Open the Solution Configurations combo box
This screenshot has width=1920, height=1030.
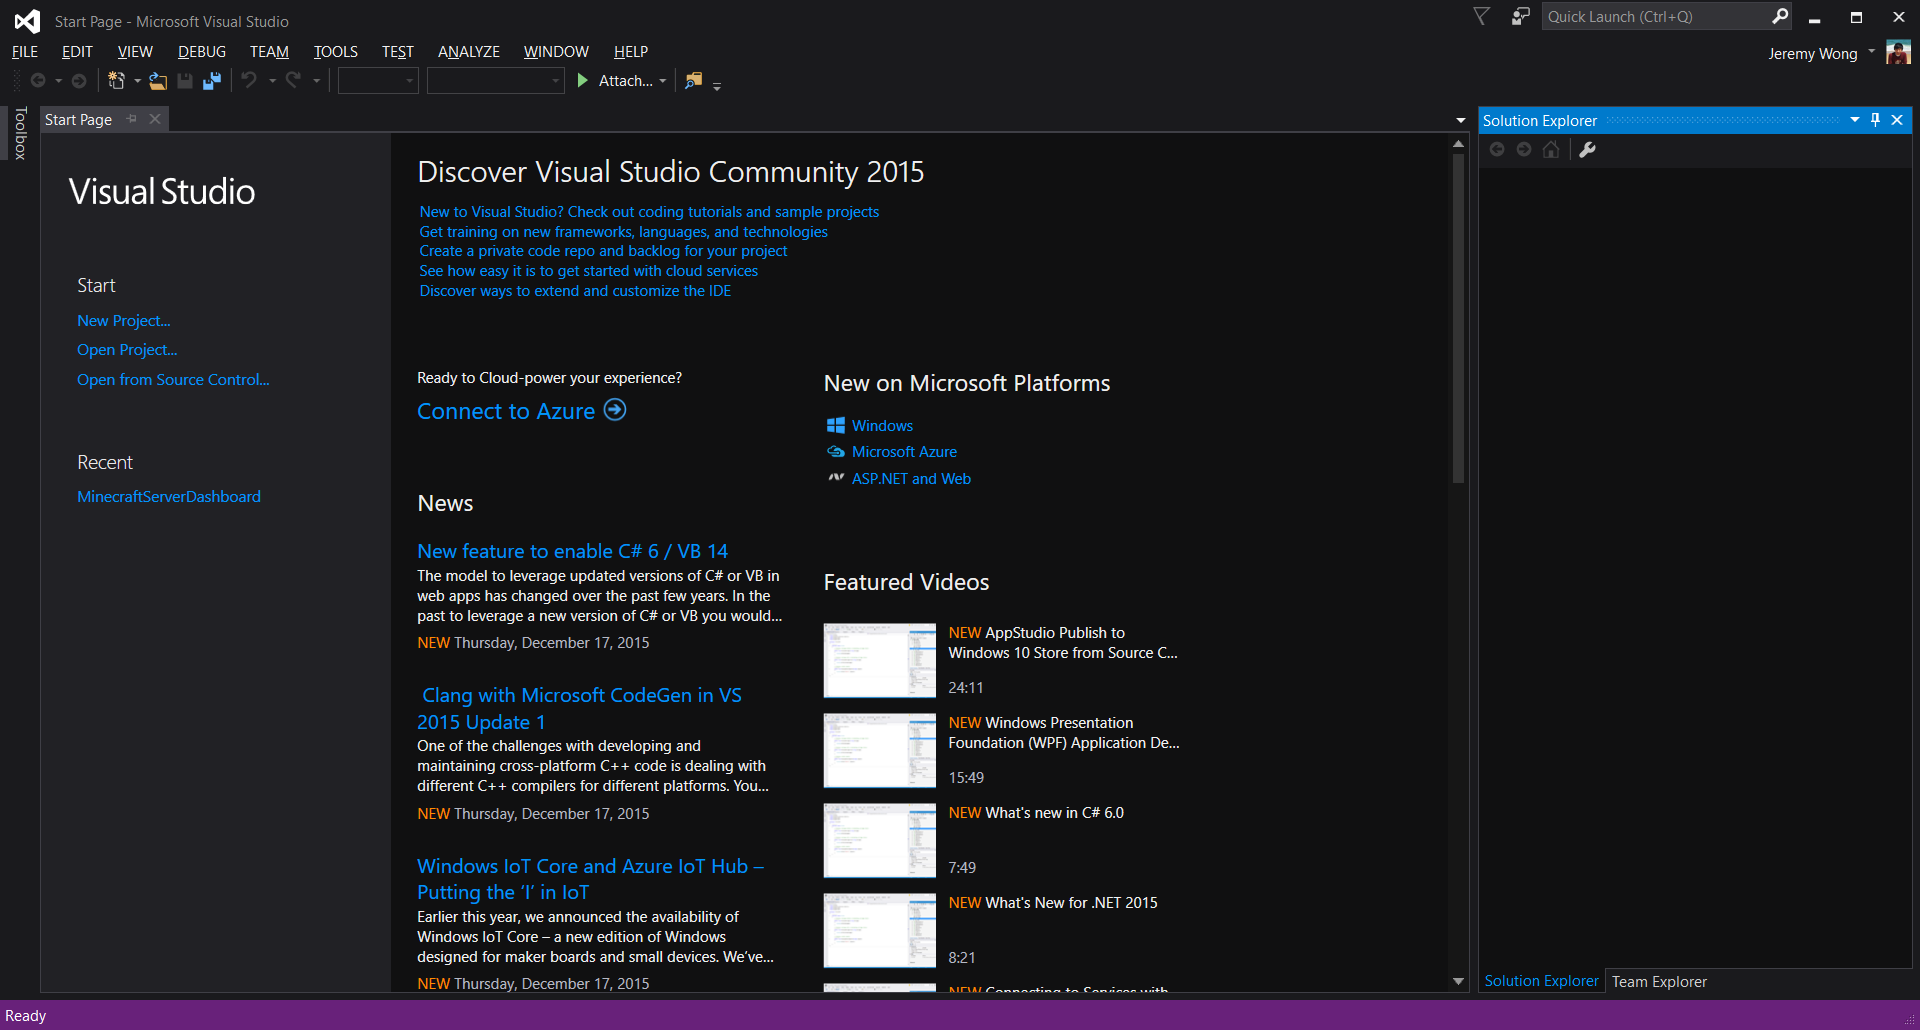tap(378, 81)
